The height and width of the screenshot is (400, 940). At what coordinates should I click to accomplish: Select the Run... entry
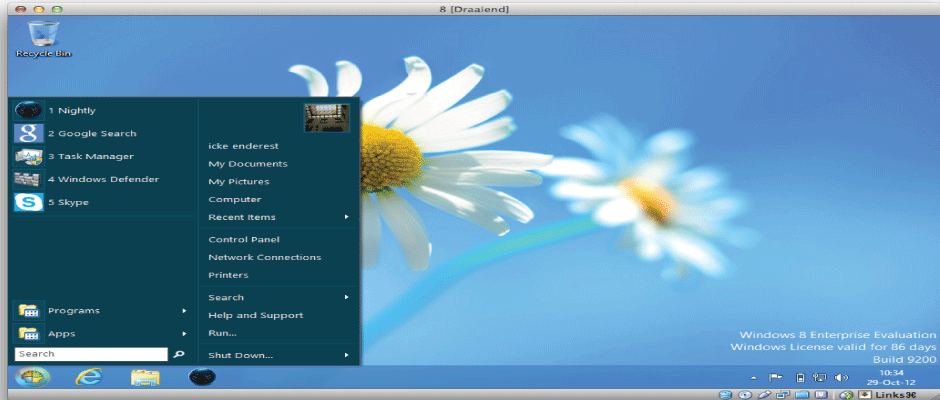(222, 333)
